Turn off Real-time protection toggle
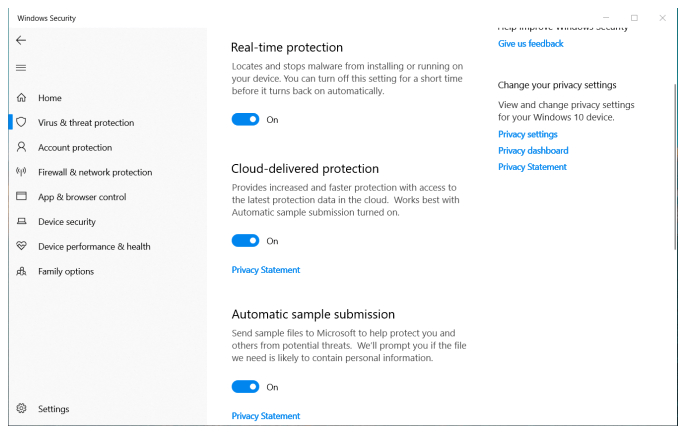Image resolution: width=686 pixels, height=434 pixels. coord(245,119)
